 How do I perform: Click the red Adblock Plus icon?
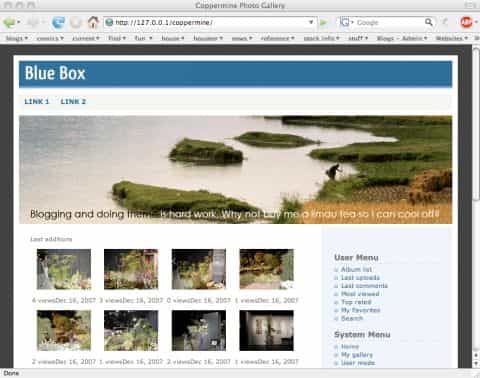[x=466, y=22]
